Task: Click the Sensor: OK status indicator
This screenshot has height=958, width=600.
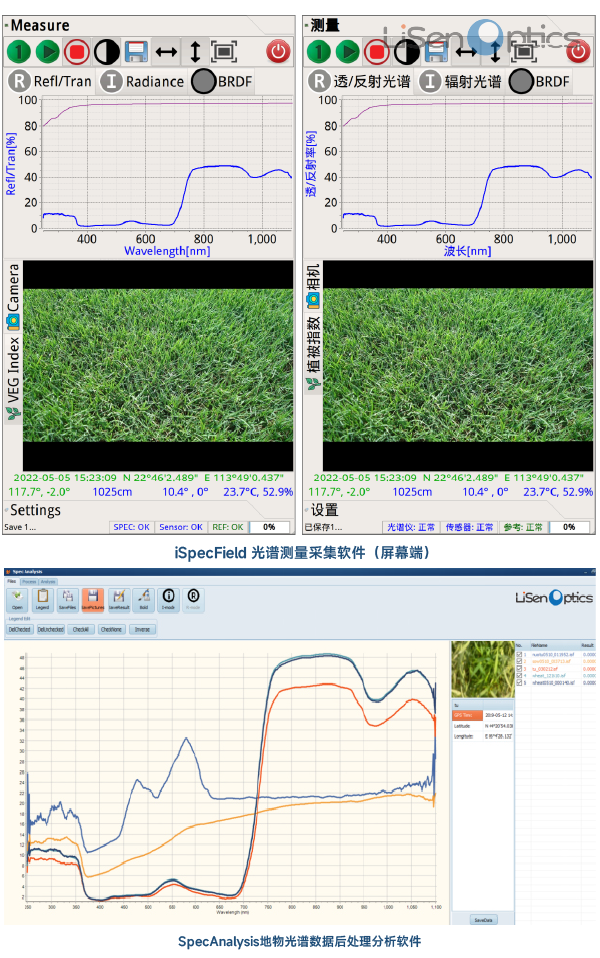Action: point(181,527)
